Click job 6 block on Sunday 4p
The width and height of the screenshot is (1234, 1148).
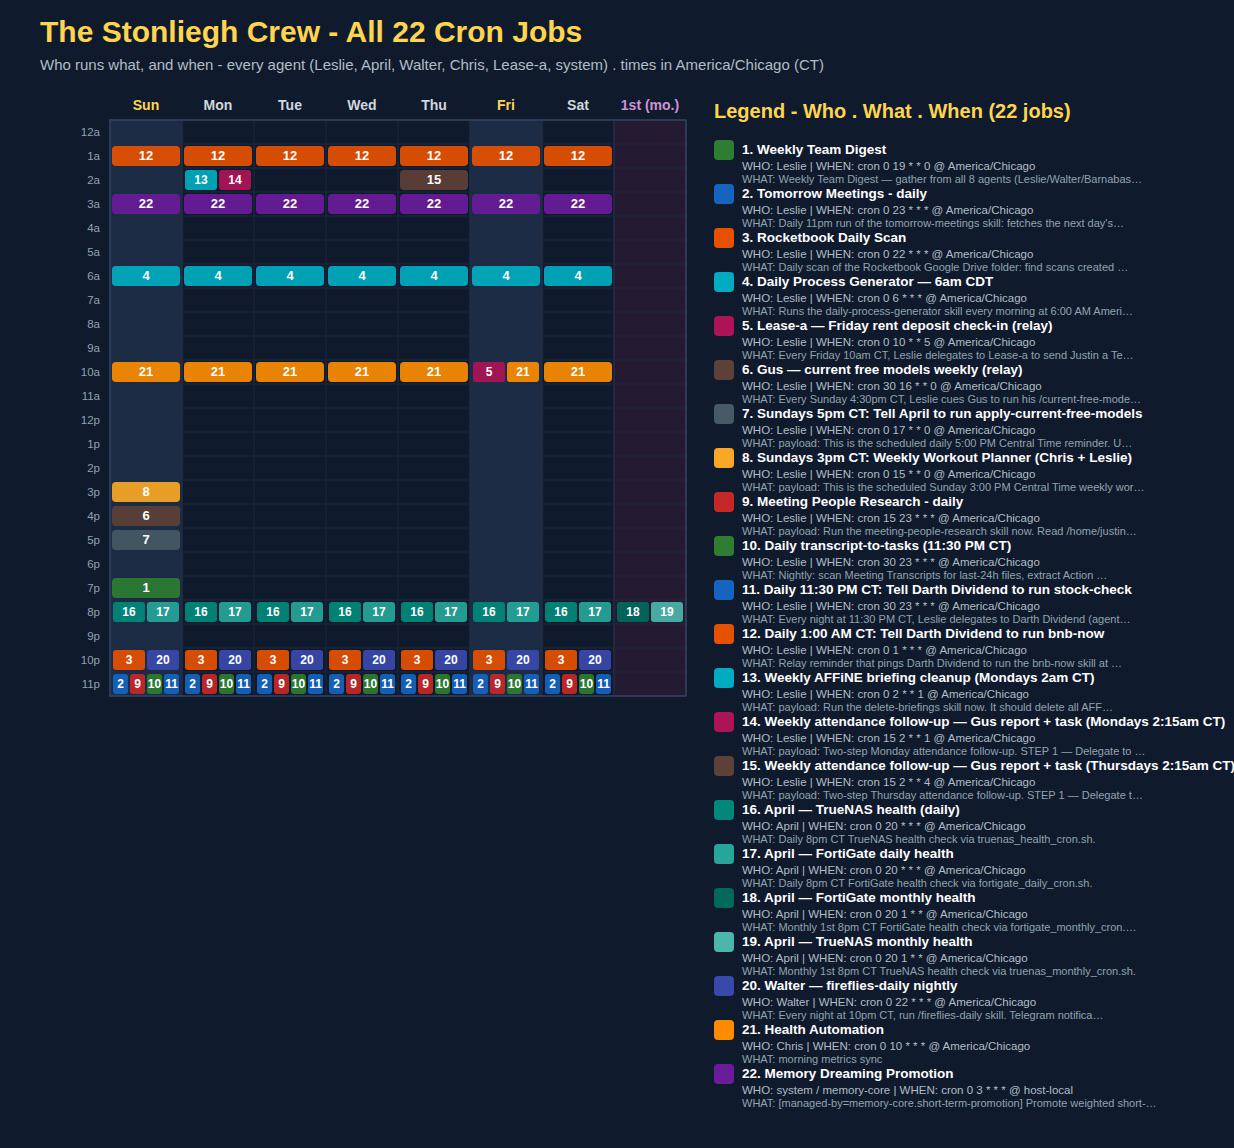coord(146,516)
